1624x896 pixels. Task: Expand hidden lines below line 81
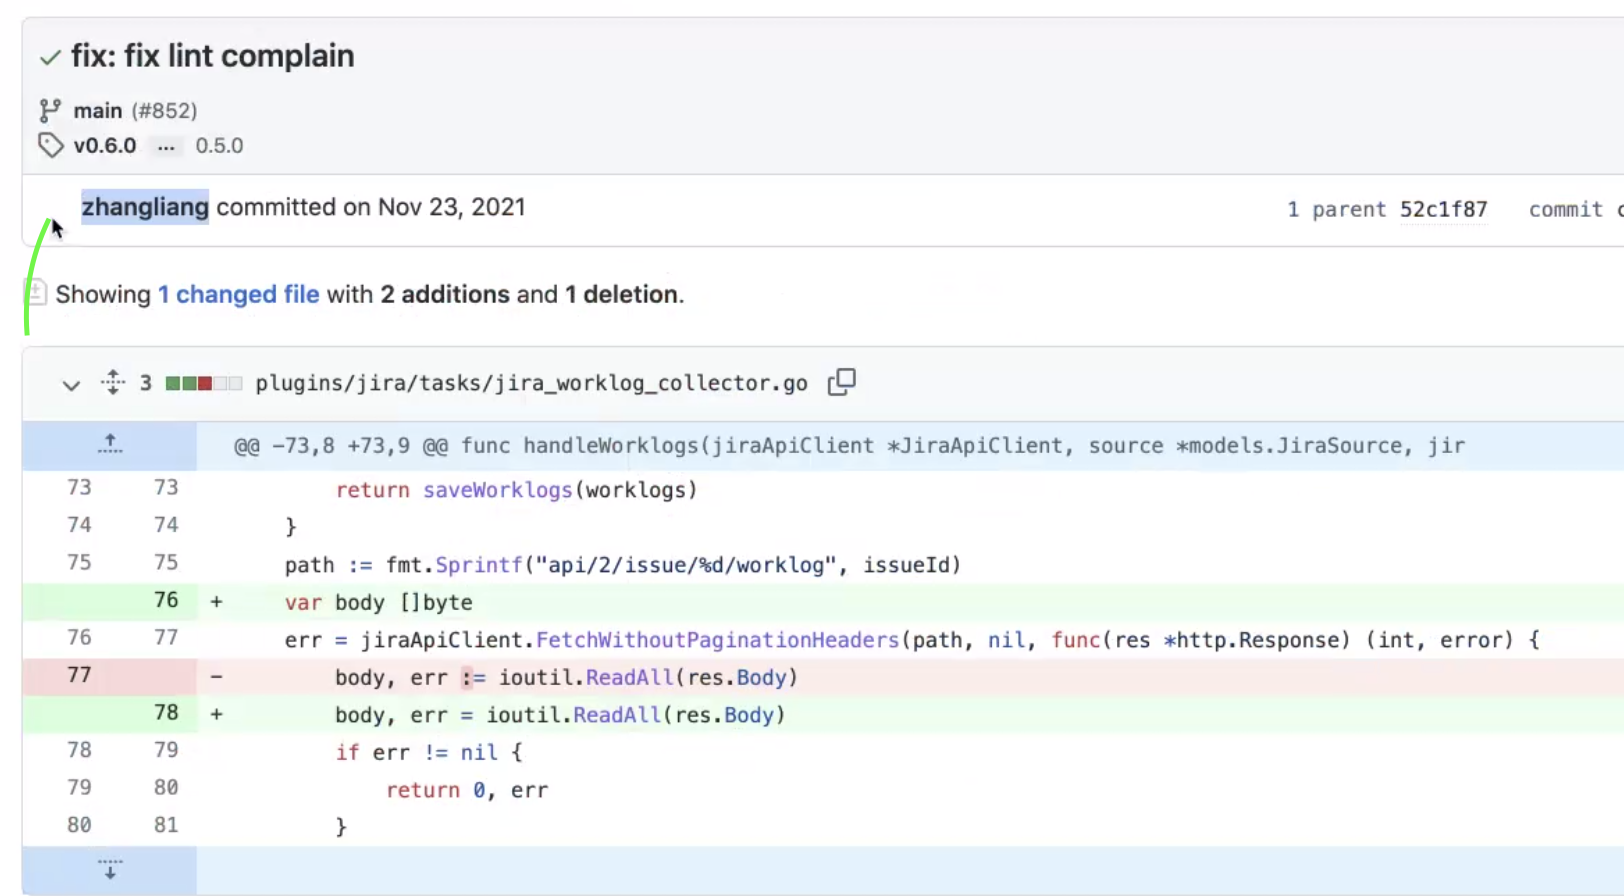[110, 869]
